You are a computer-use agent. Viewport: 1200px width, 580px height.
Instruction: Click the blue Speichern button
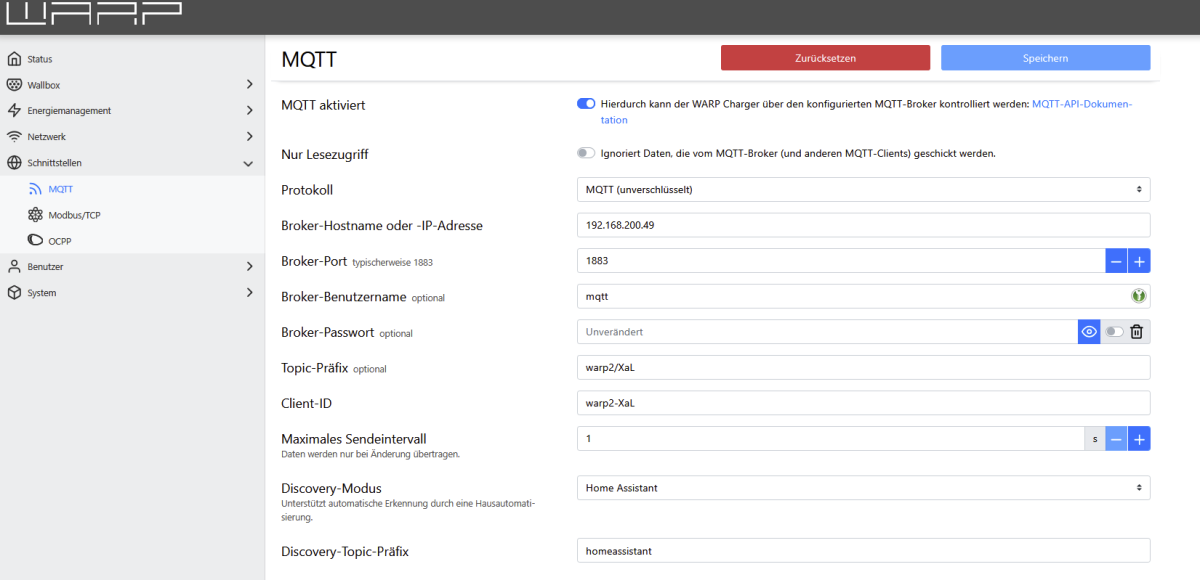click(1045, 58)
